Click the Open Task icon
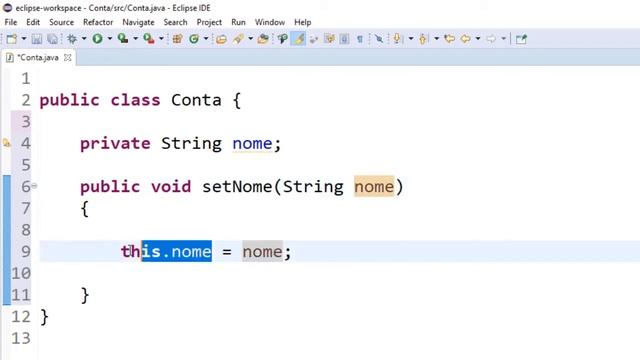 pos(238,39)
